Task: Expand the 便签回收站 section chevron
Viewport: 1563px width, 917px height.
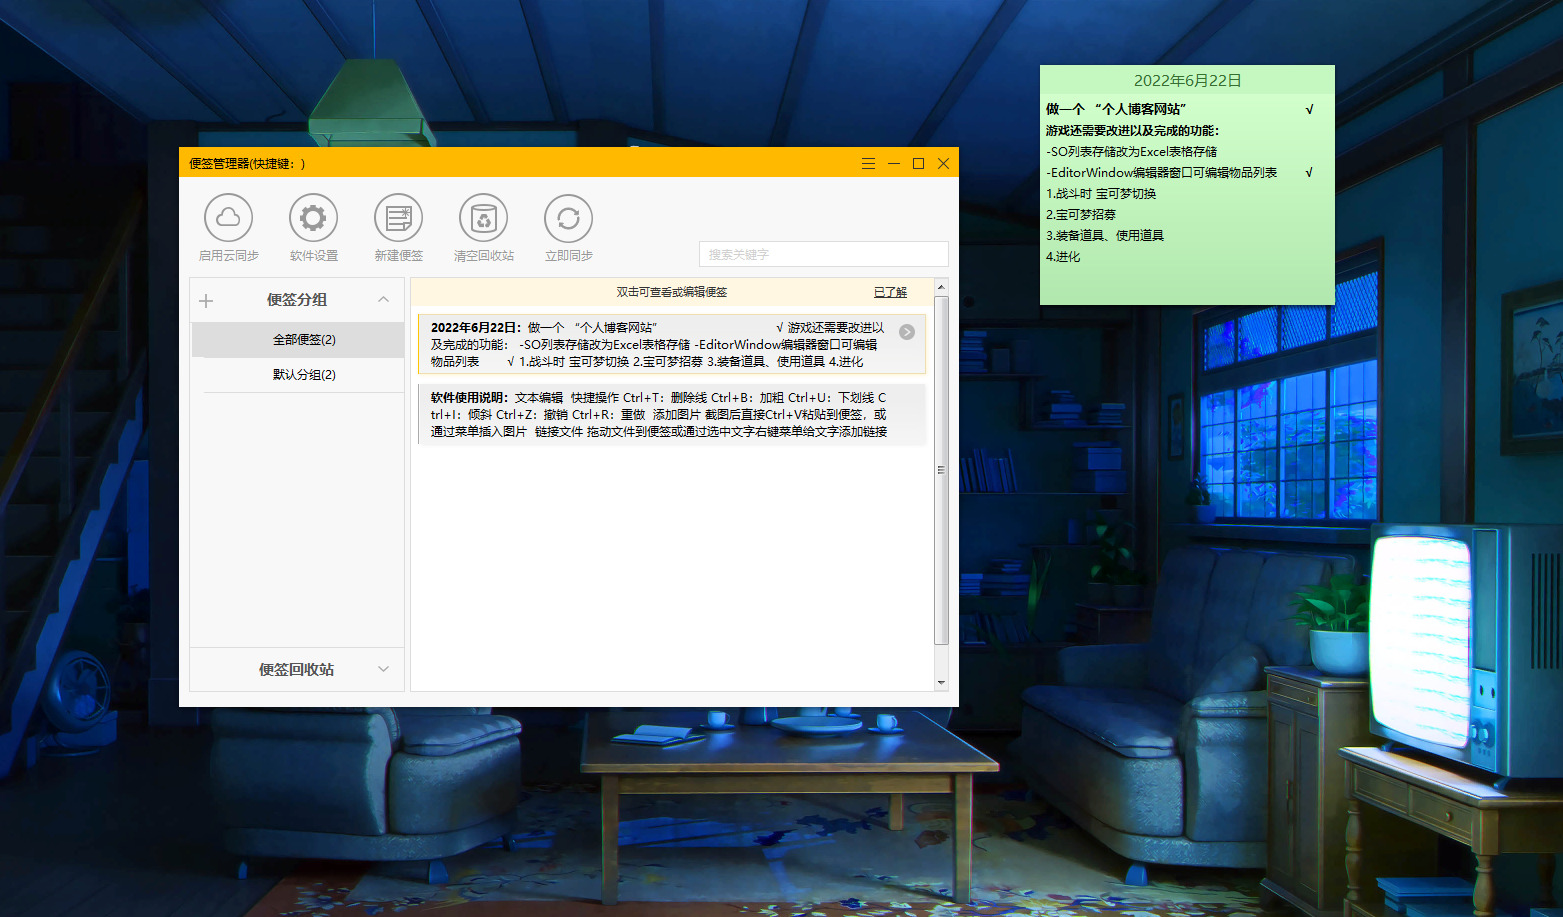Action: pos(383,669)
